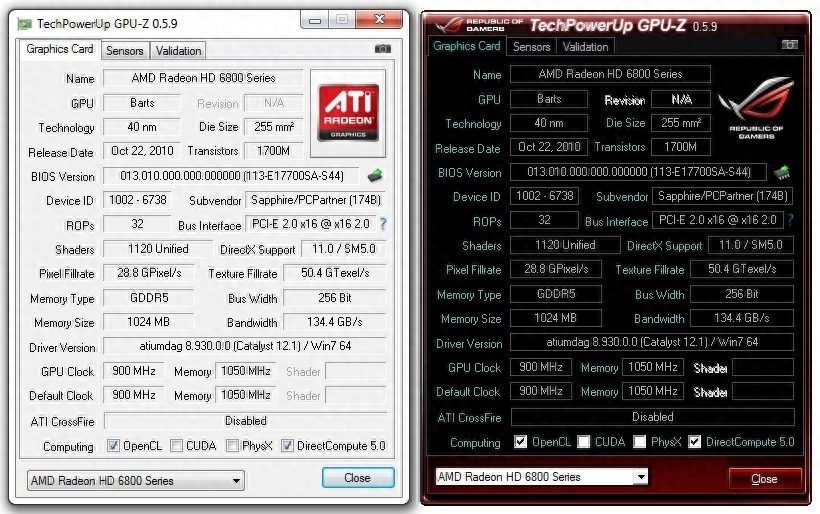
Task: Click the Revision 'N/A' value in the ROG window
Action: (x=681, y=99)
